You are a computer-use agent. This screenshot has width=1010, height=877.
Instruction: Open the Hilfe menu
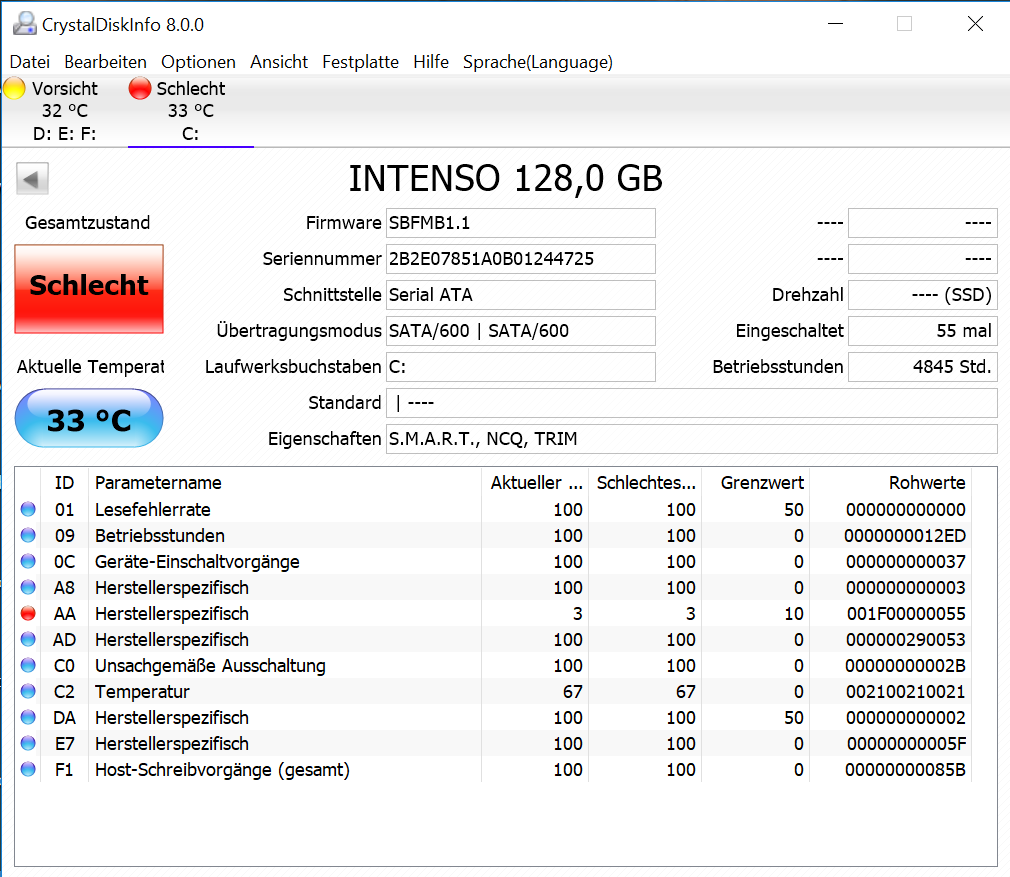tap(431, 62)
